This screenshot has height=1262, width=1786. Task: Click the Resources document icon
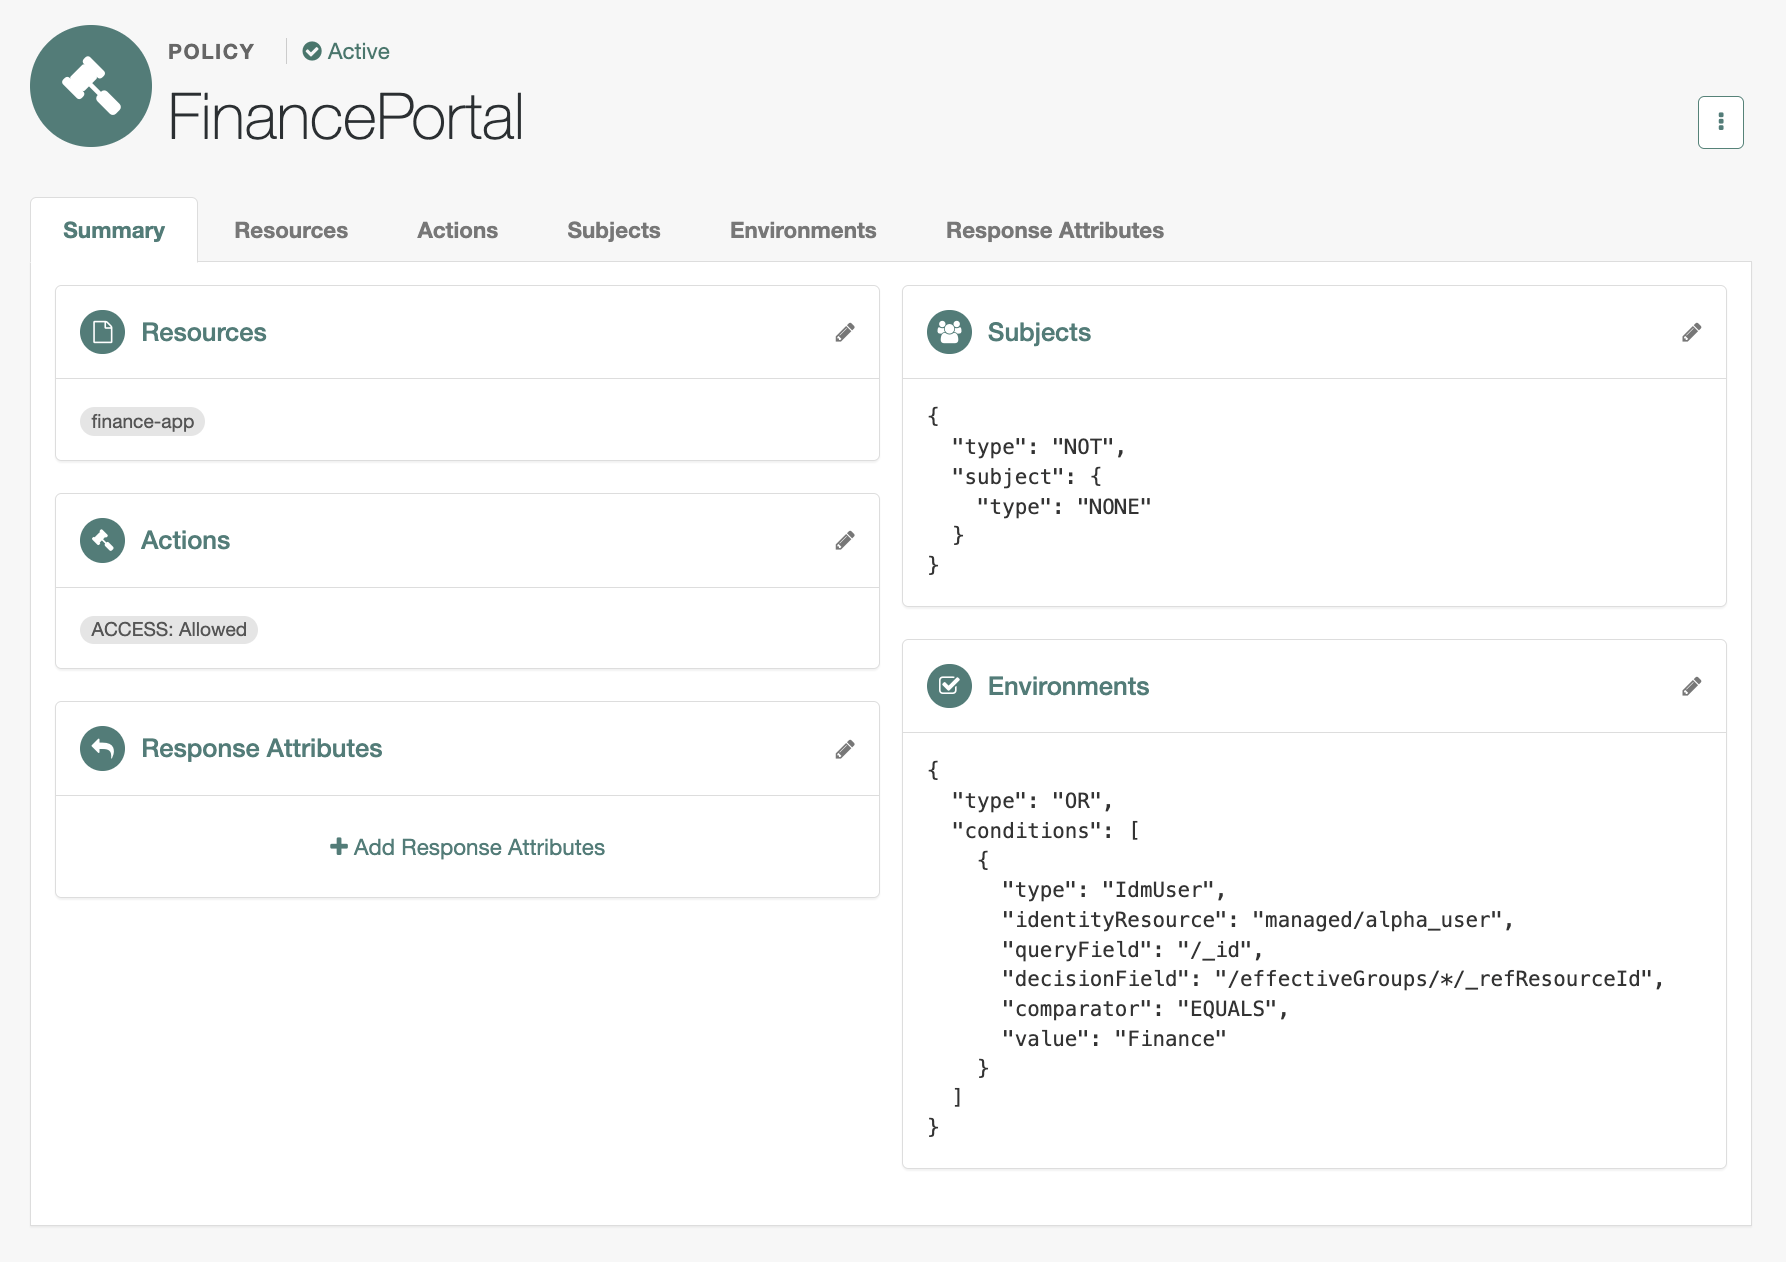(x=102, y=332)
